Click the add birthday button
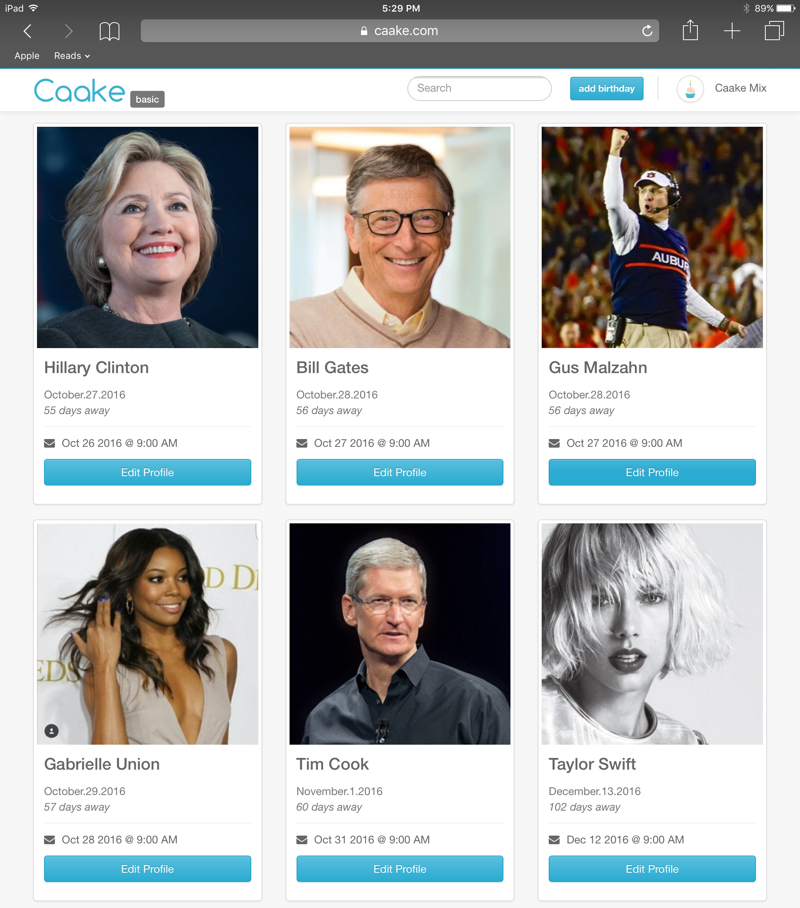Screen dimensions: 800x908 [x=607, y=89]
